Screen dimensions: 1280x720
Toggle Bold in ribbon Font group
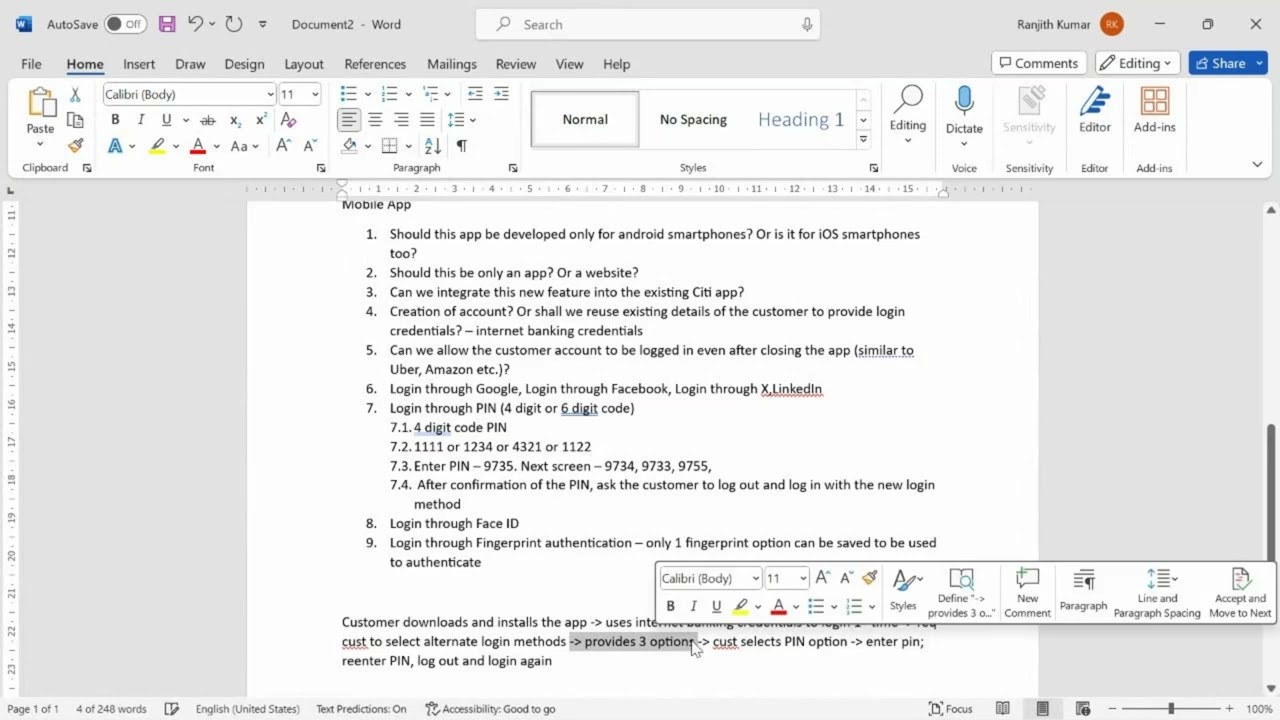coord(115,120)
